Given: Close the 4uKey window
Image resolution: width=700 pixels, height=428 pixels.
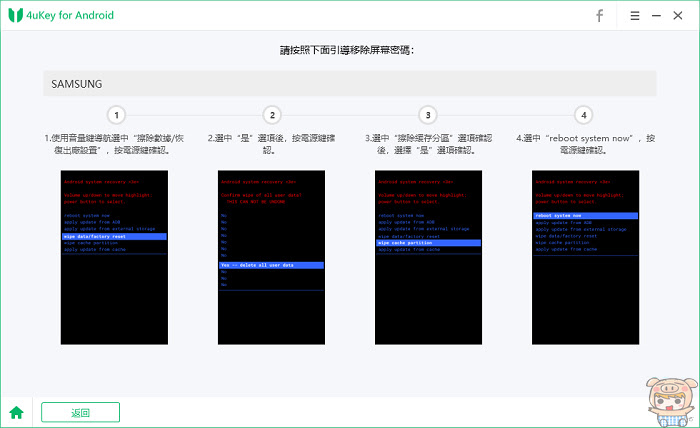Looking at the screenshot, I should pos(678,16).
